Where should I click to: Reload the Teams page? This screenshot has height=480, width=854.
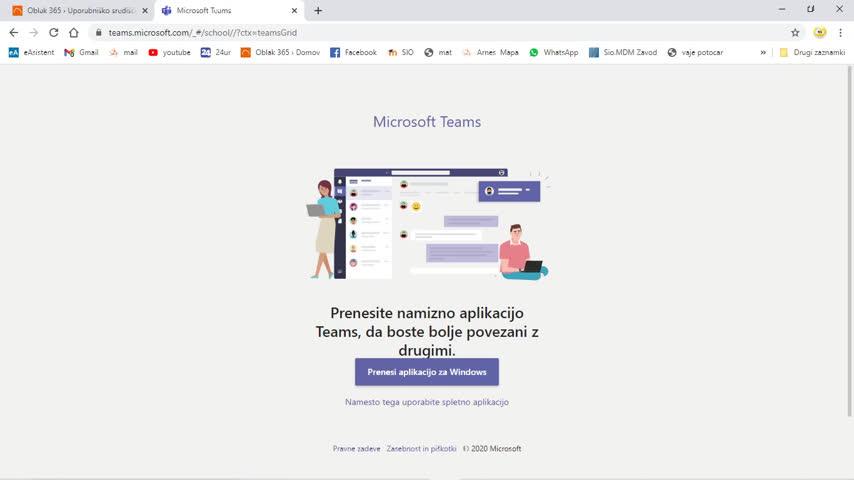53,32
